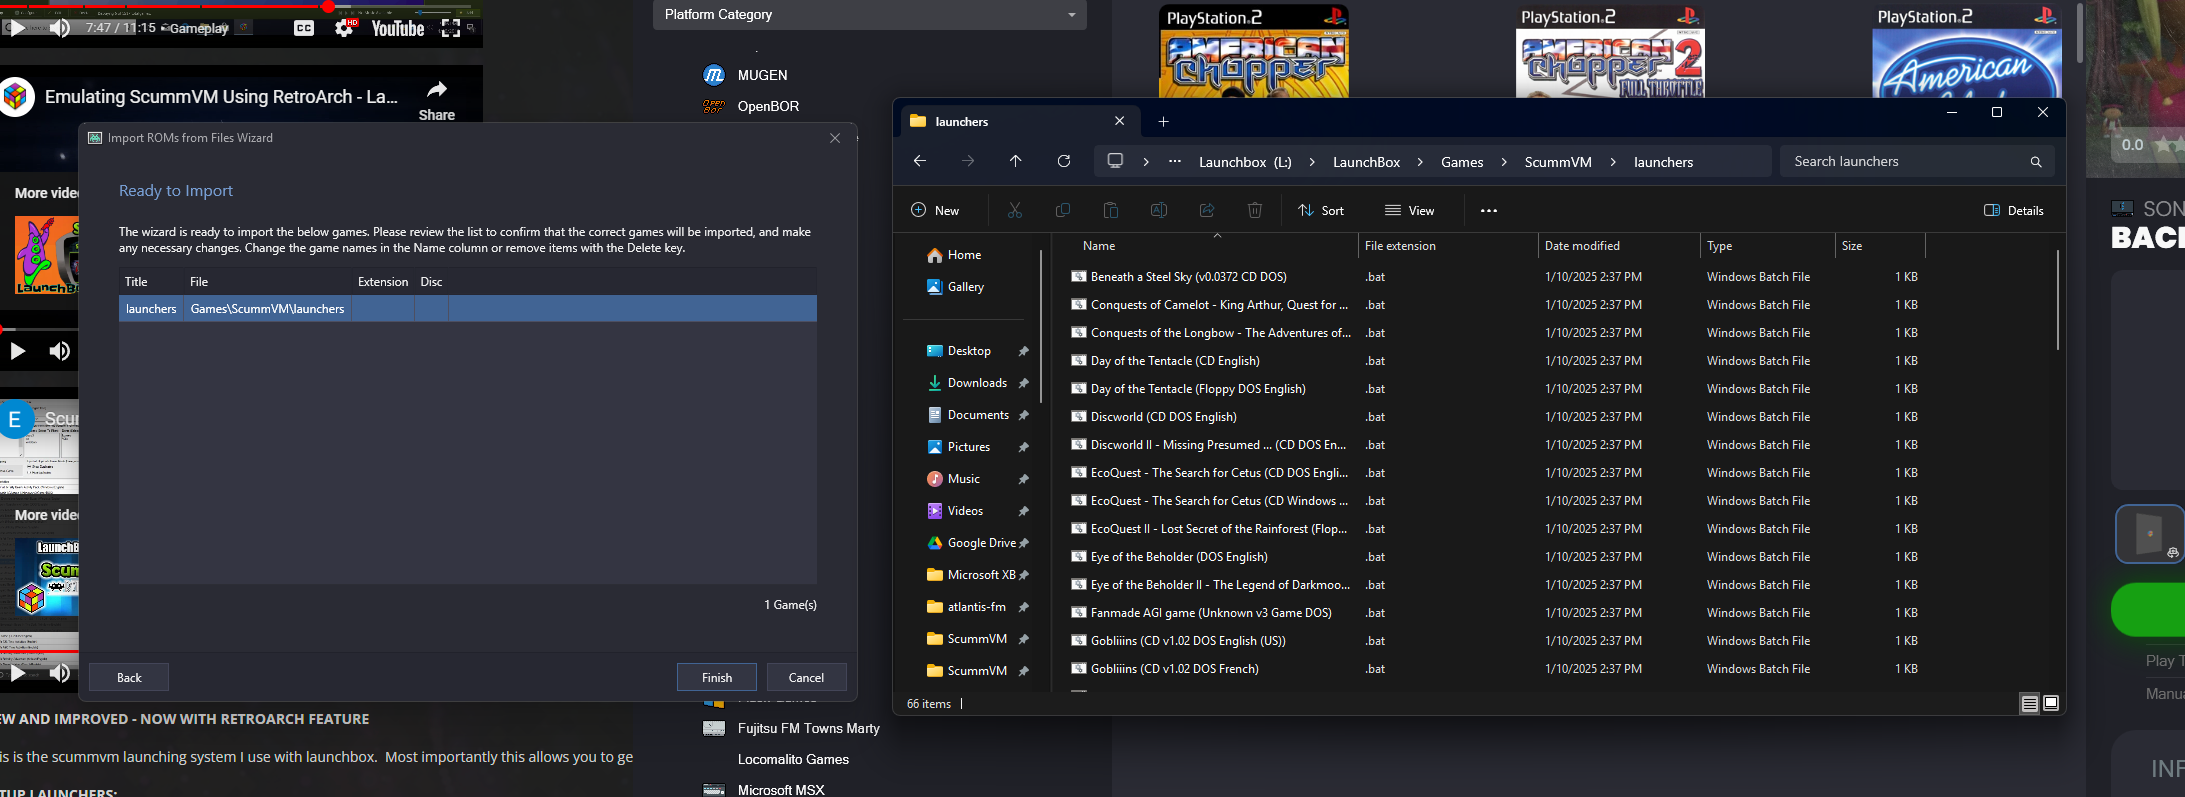Click the Search launchers field
Image resolution: width=2185 pixels, height=797 pixels.
click(1917, 161)
